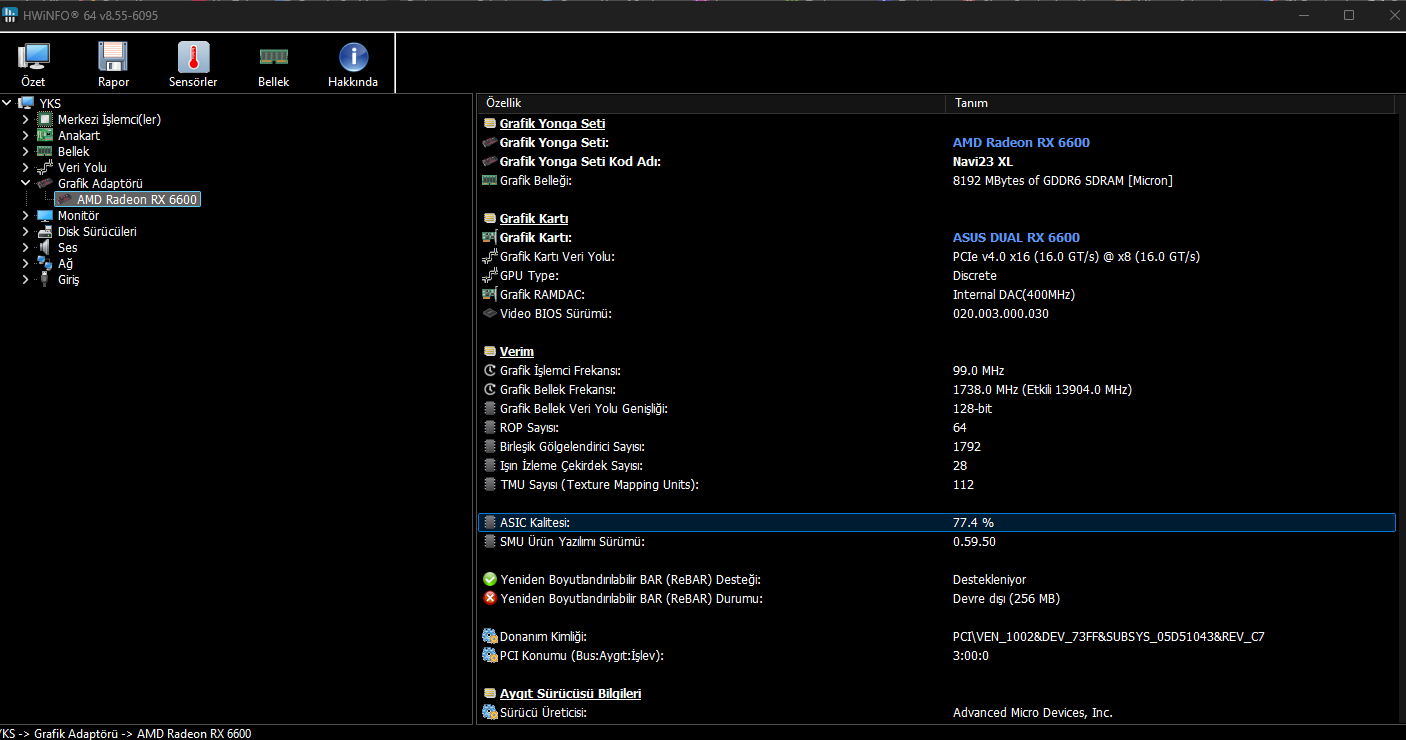Collapse the YKS root node
Screen dimensions: 1406x740
point(8,103)
